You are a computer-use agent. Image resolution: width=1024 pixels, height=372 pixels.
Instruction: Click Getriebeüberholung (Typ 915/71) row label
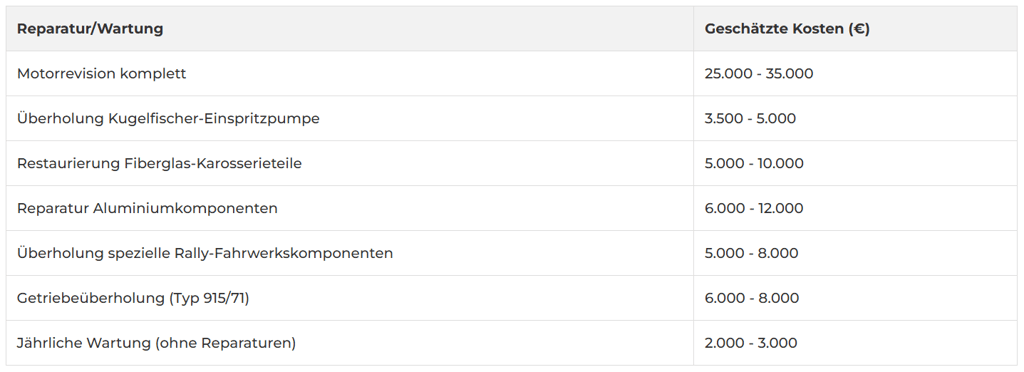[133, 298]
